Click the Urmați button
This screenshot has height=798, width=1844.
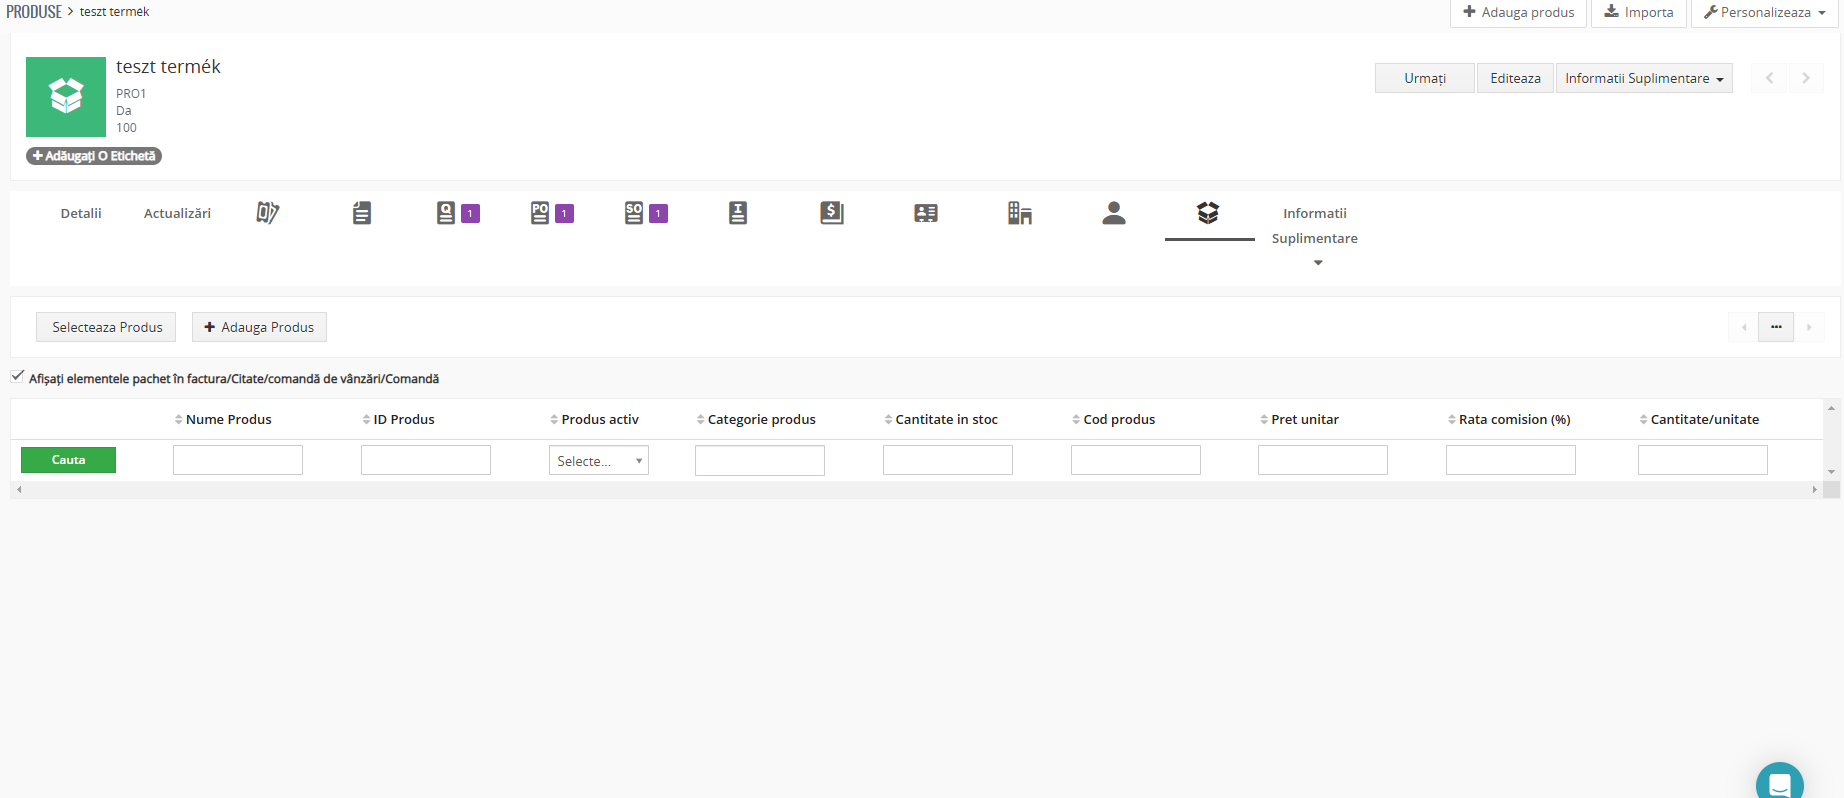click(x=1425, y=78)
